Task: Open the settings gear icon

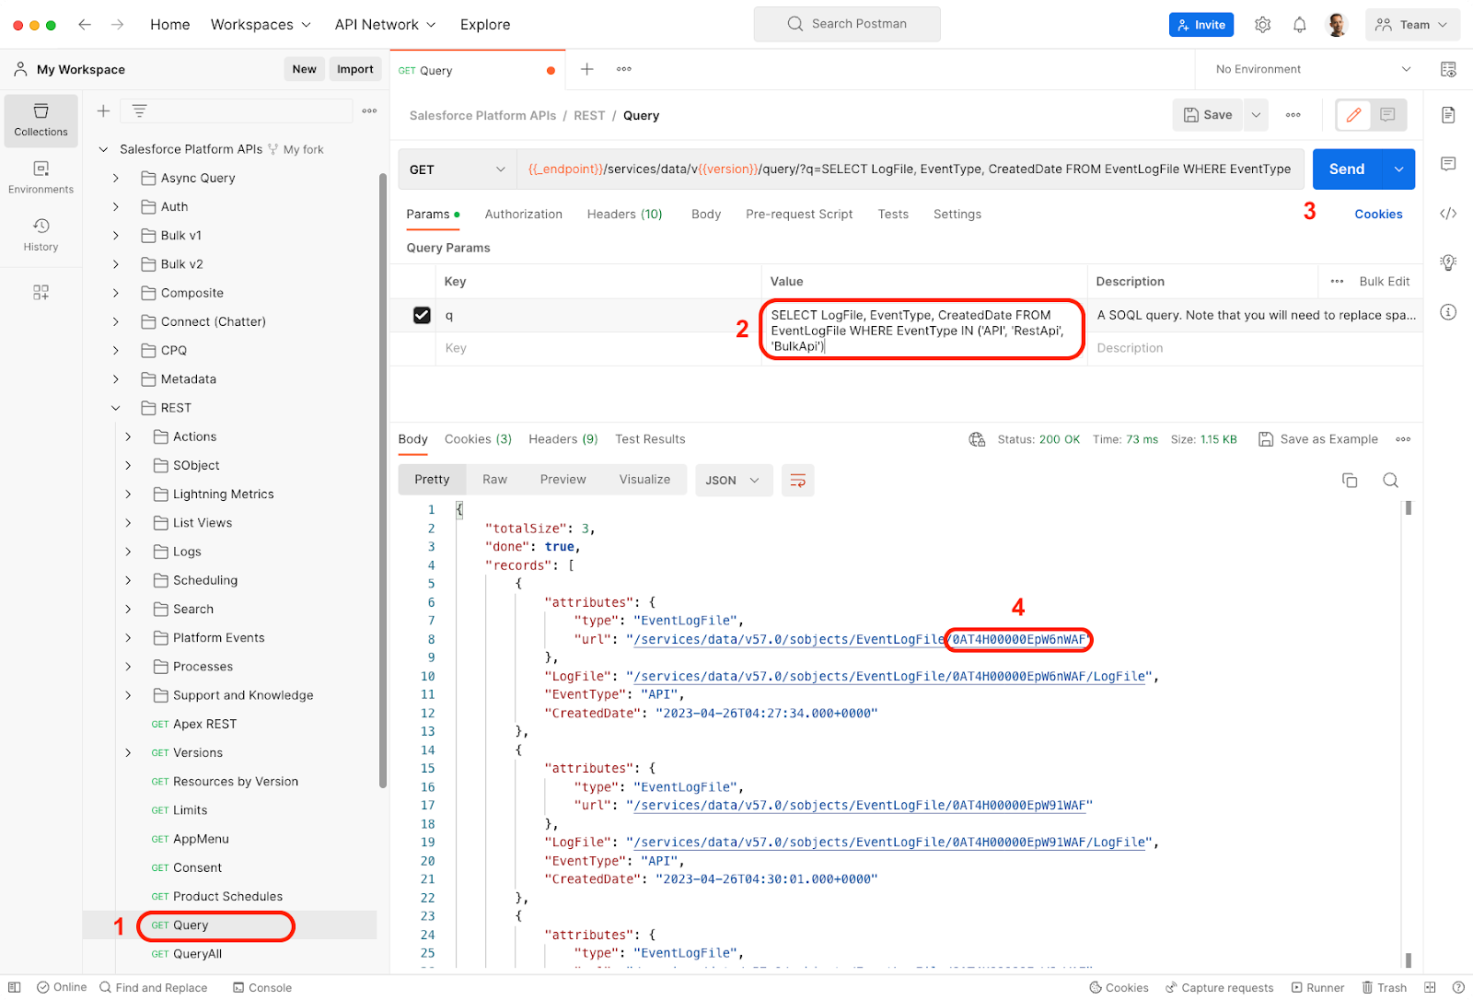Action: coord(1263,24)
